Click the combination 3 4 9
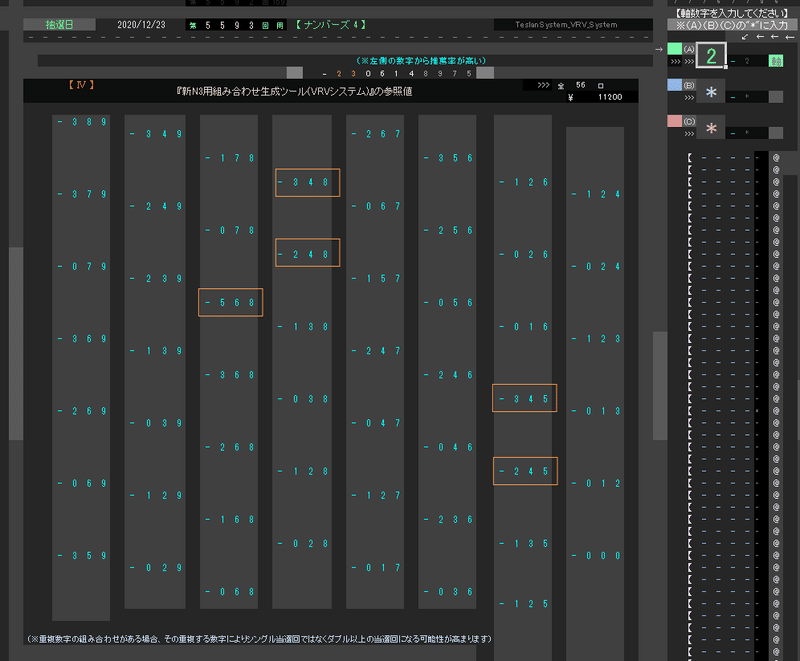 coord(156,134)
